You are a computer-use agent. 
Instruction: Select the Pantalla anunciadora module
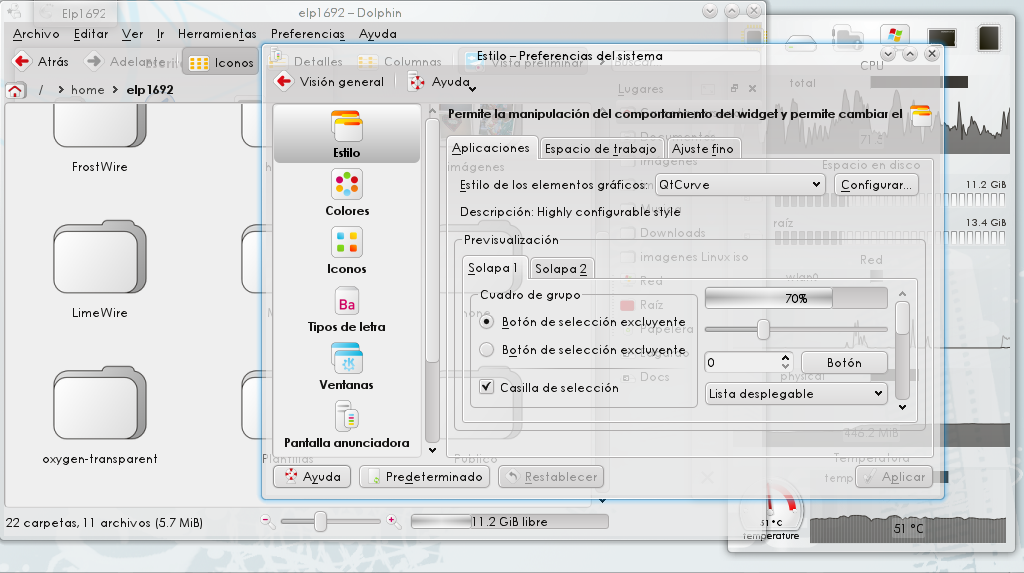tap(347, 417)
